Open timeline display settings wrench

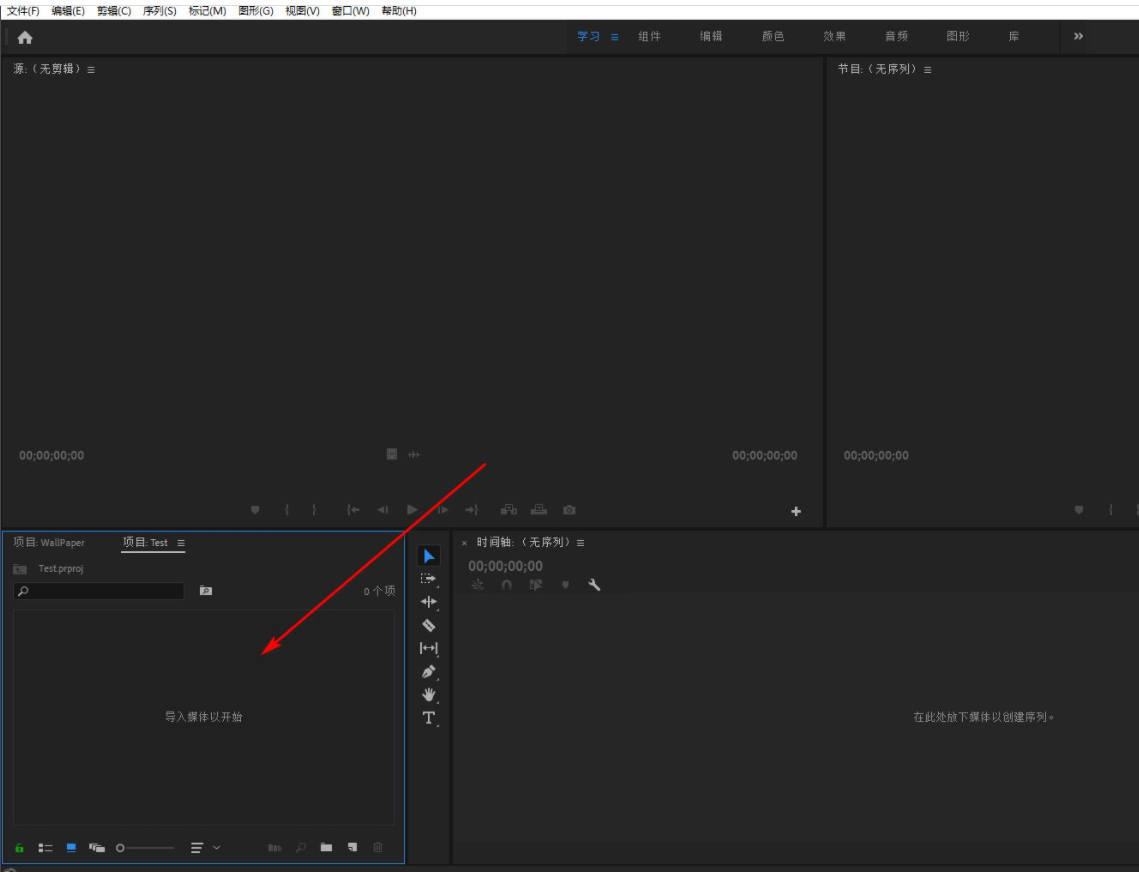[x=594, y=585]
